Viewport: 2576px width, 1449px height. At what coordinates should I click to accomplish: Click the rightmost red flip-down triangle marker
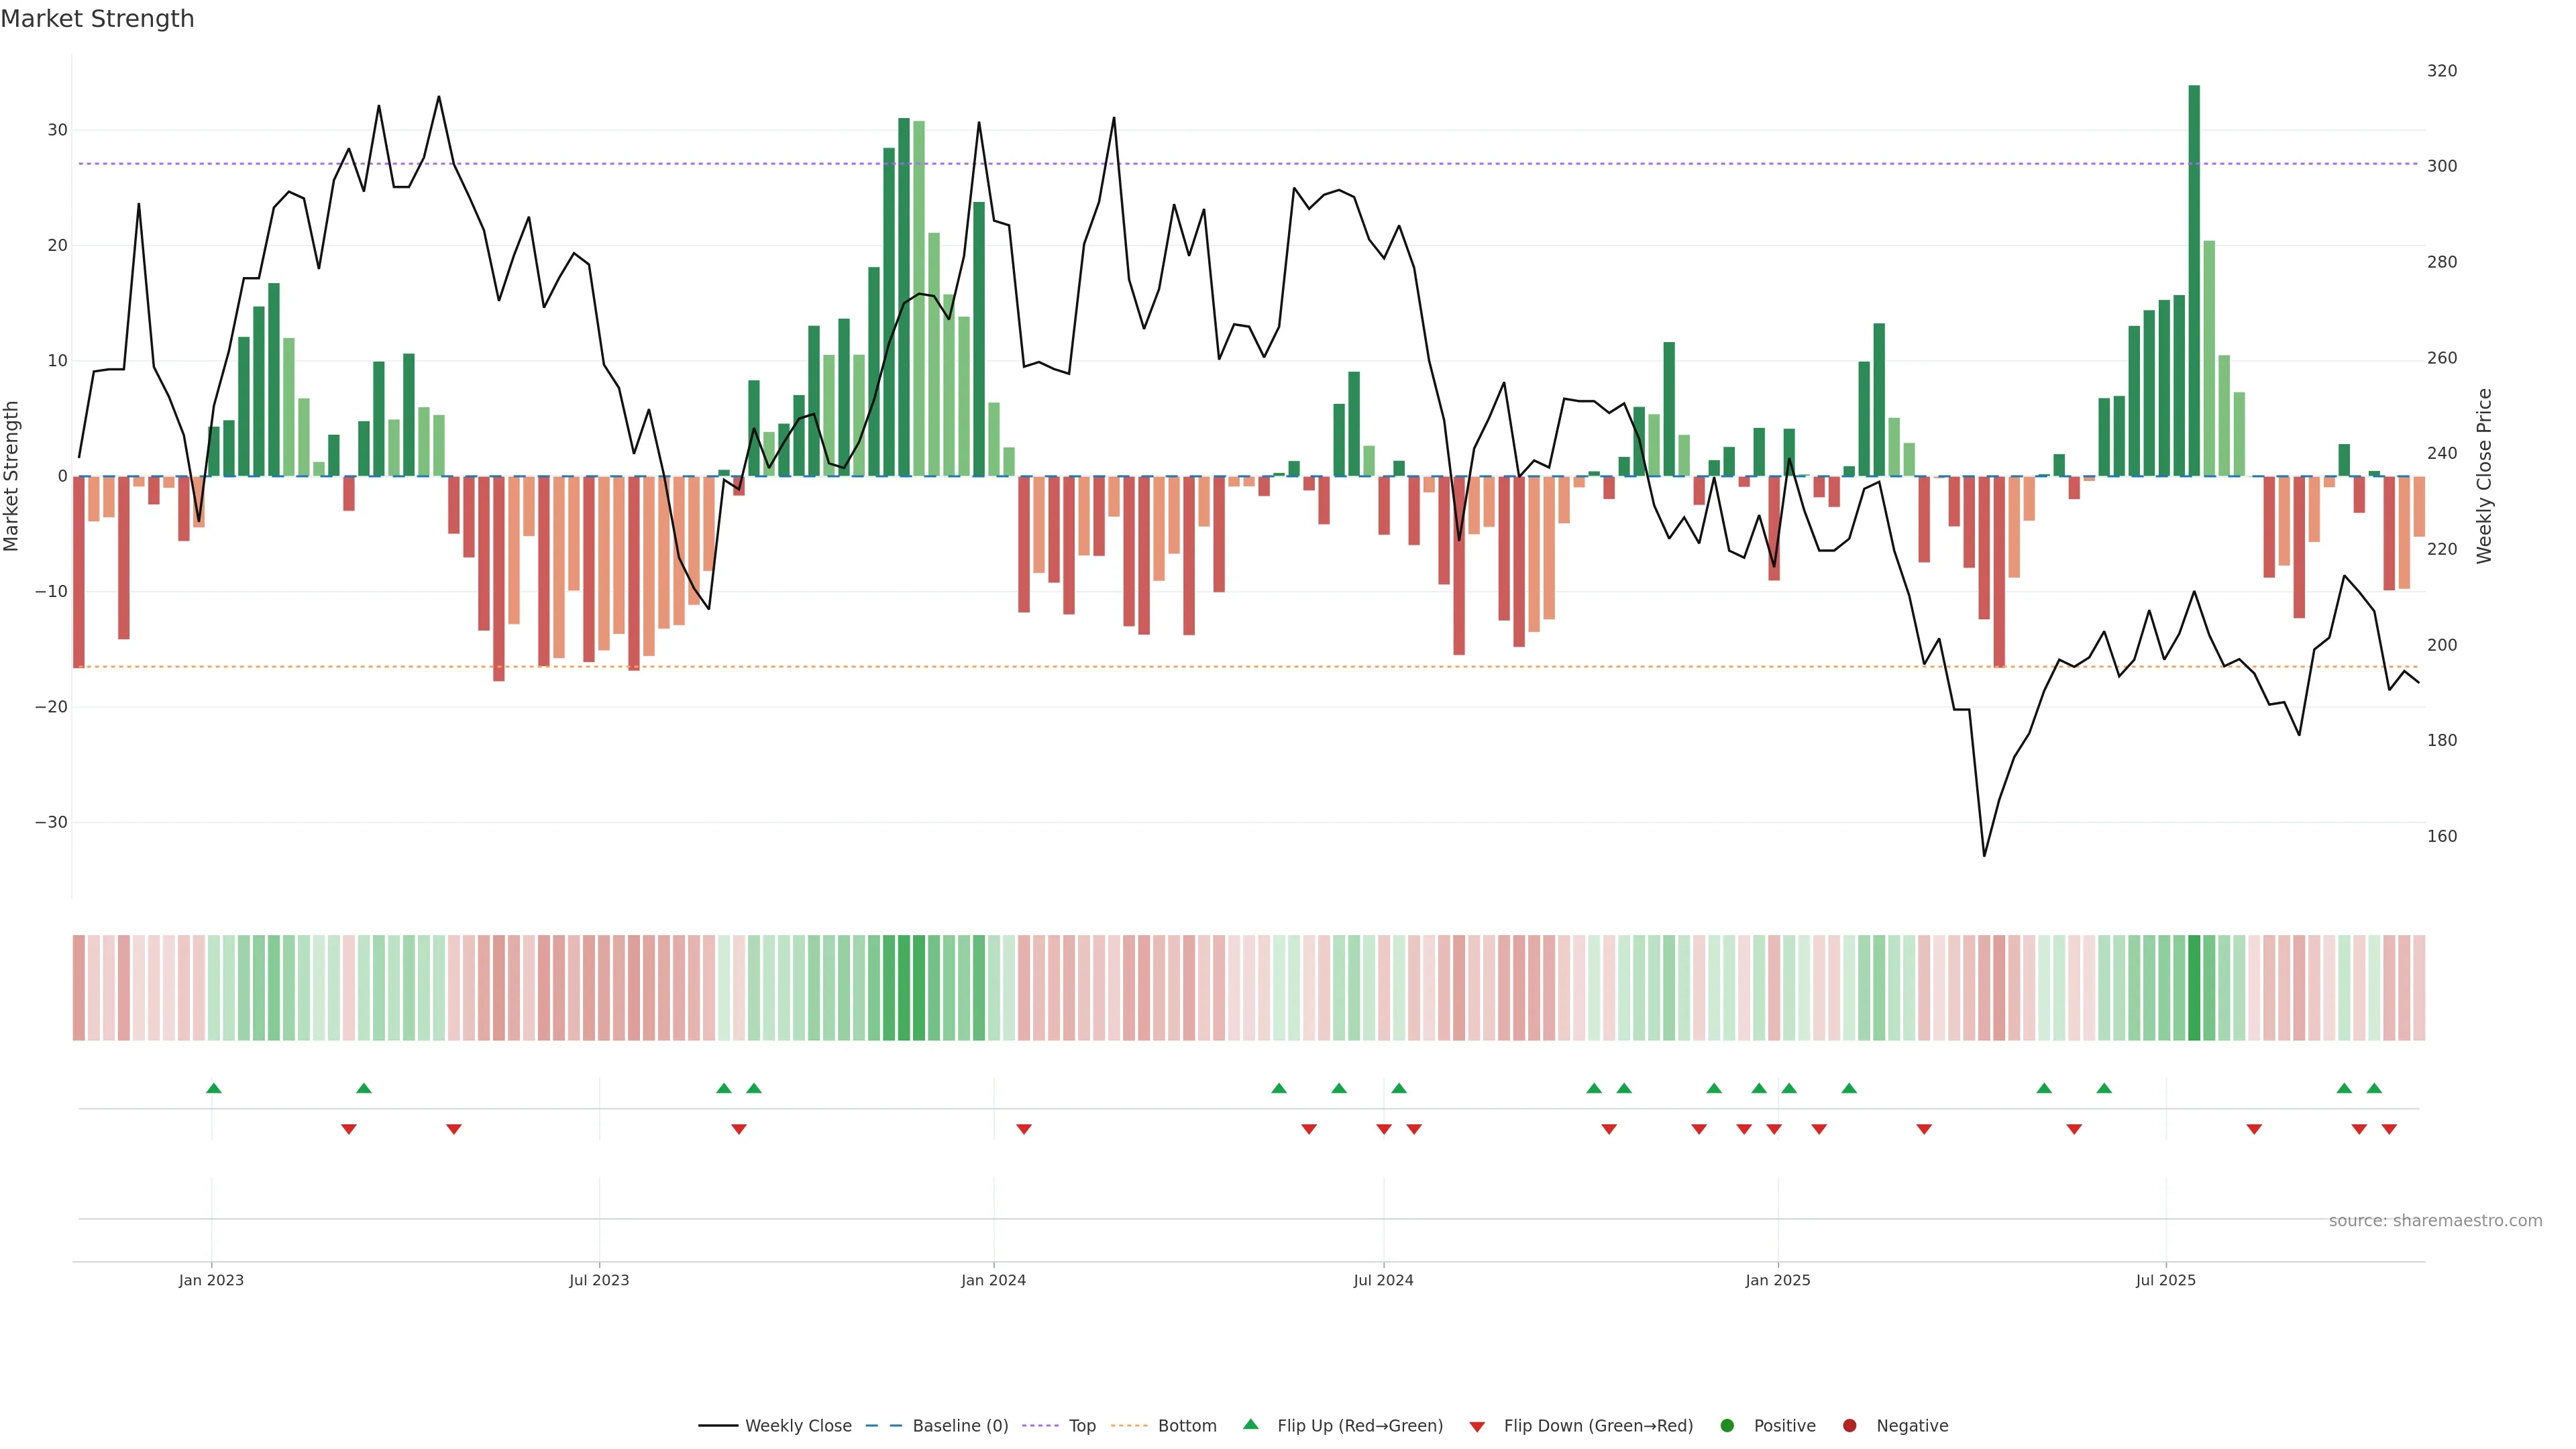[x=2389, y=1129]
